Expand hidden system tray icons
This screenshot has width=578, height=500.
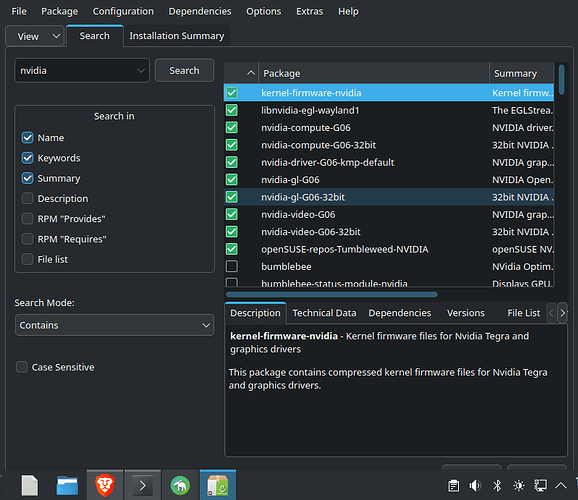pyautogui.click(x=561, y=486)
